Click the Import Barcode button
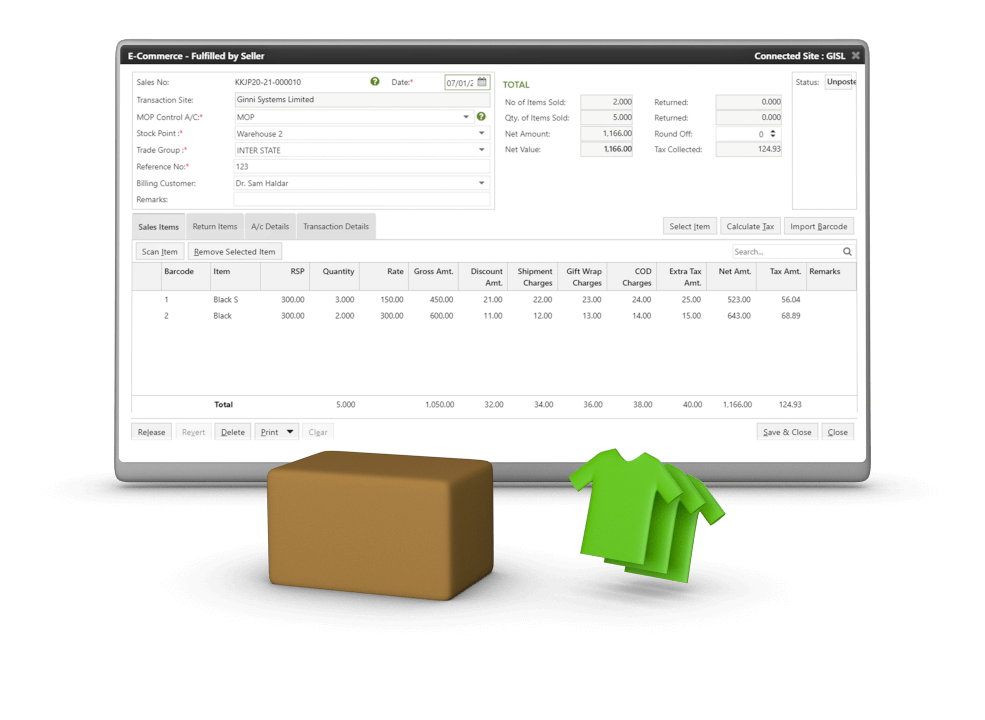 click(x=819, y=226)
